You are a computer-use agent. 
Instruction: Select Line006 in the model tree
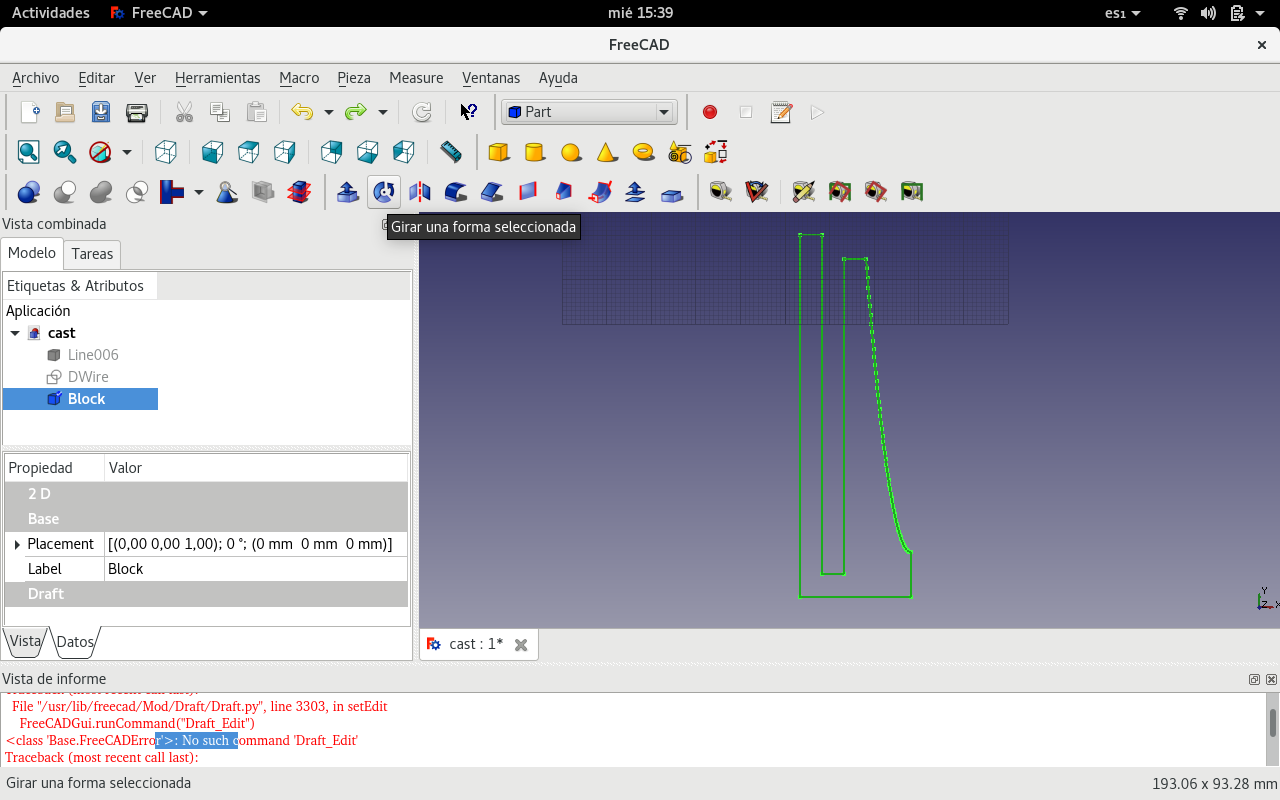(93, 355)
